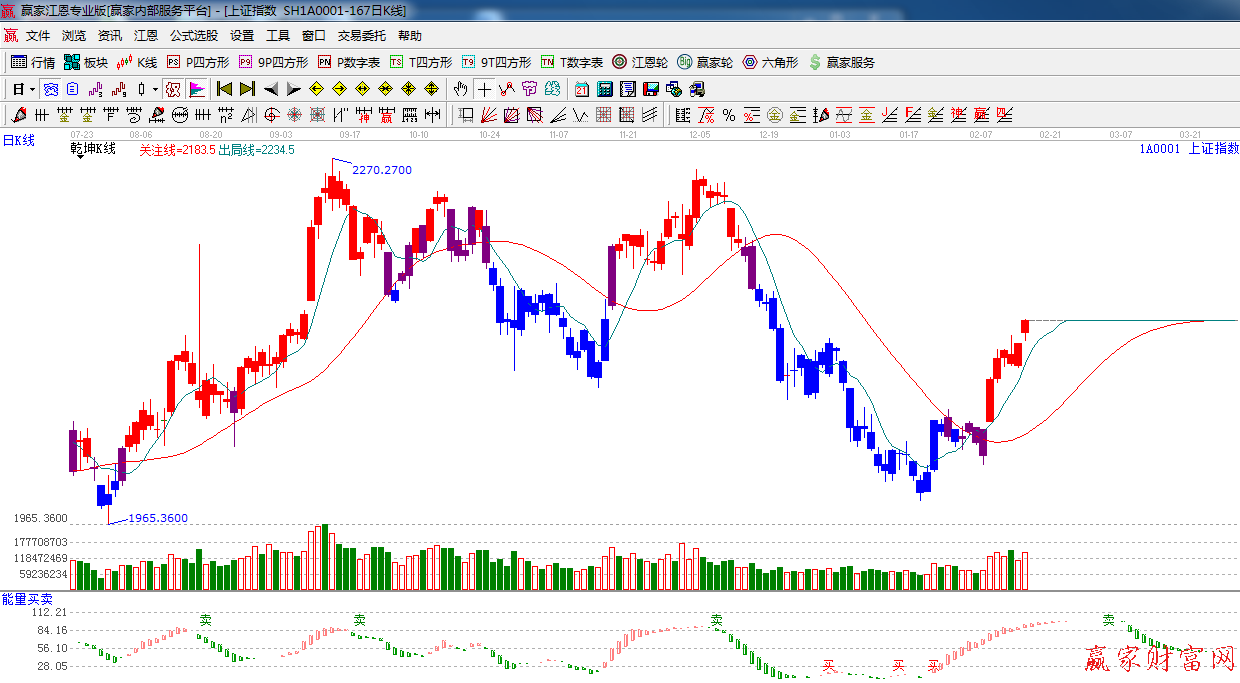Open the 江恩轮 (Gann wheel) tool
Screen dimensions: 1240x683
(640, 62)
